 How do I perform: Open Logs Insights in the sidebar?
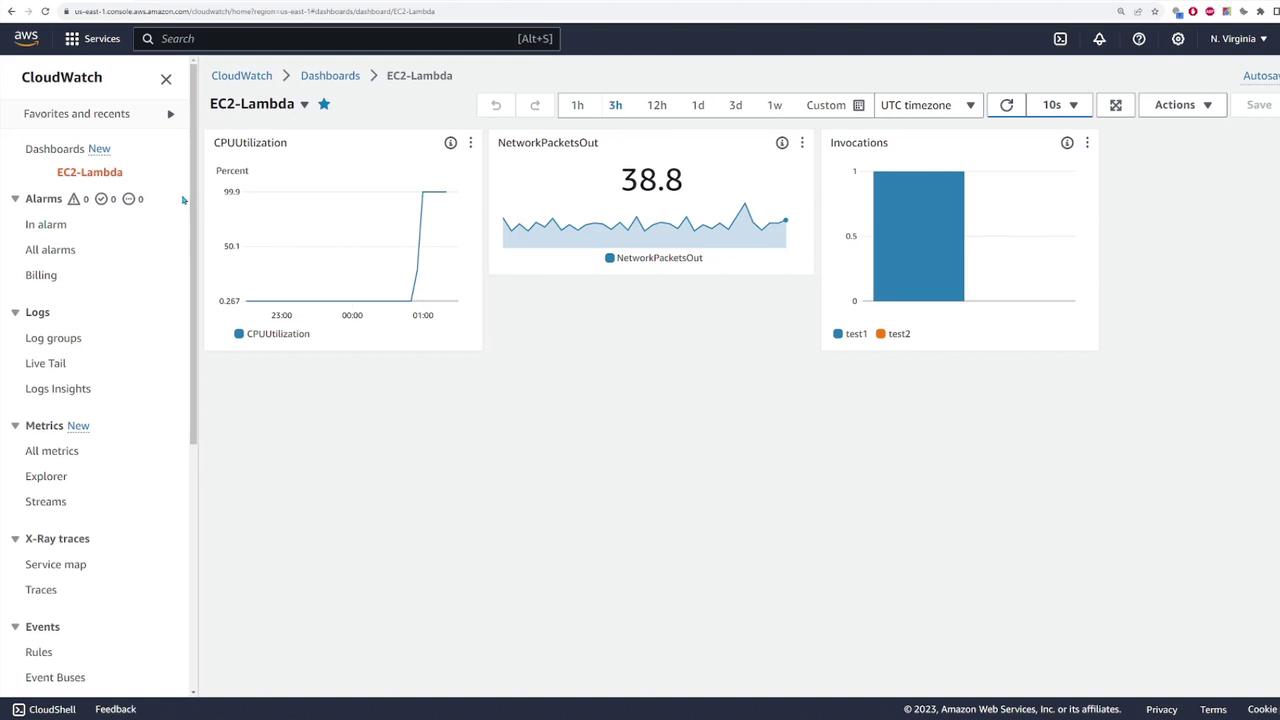(58, 389)
